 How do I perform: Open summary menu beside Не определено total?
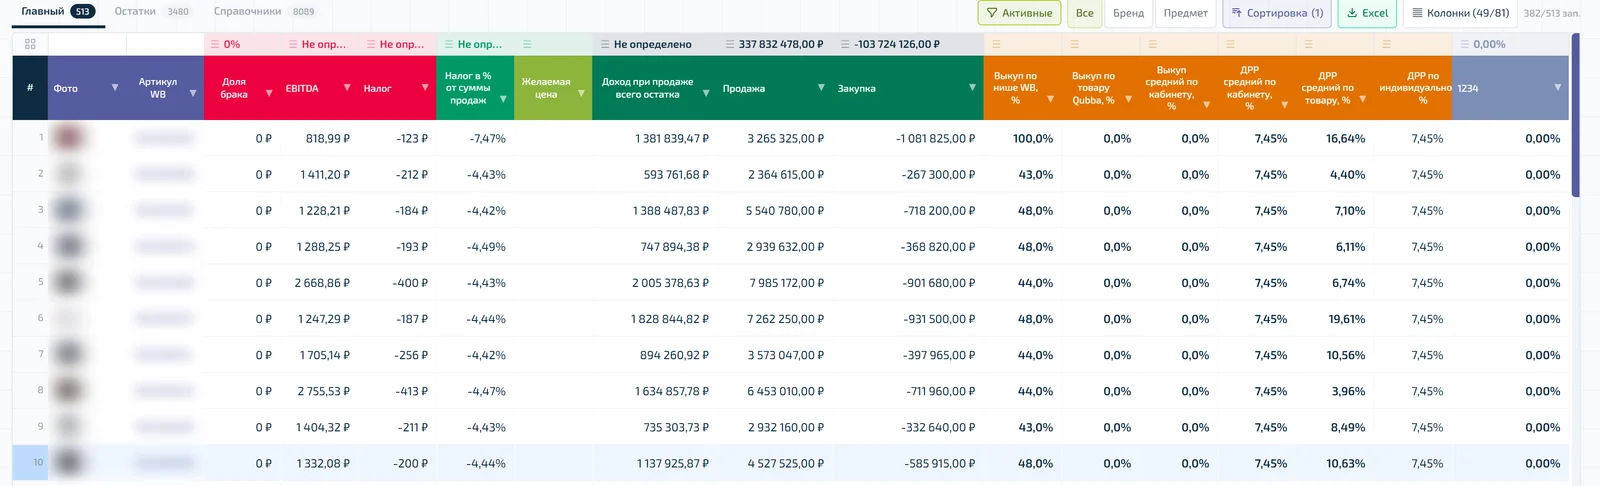tap(605, 44)
